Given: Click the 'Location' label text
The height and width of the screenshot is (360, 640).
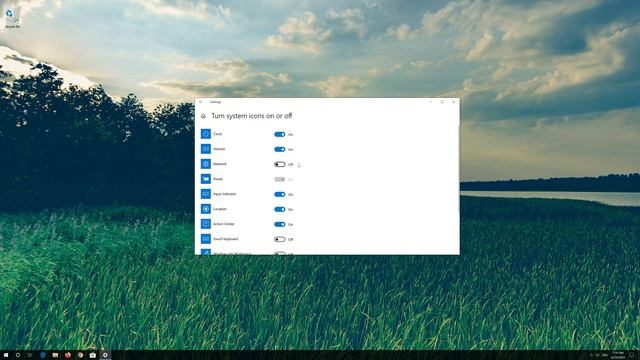Looking at the screenshot, I should [x=220, y=209].
